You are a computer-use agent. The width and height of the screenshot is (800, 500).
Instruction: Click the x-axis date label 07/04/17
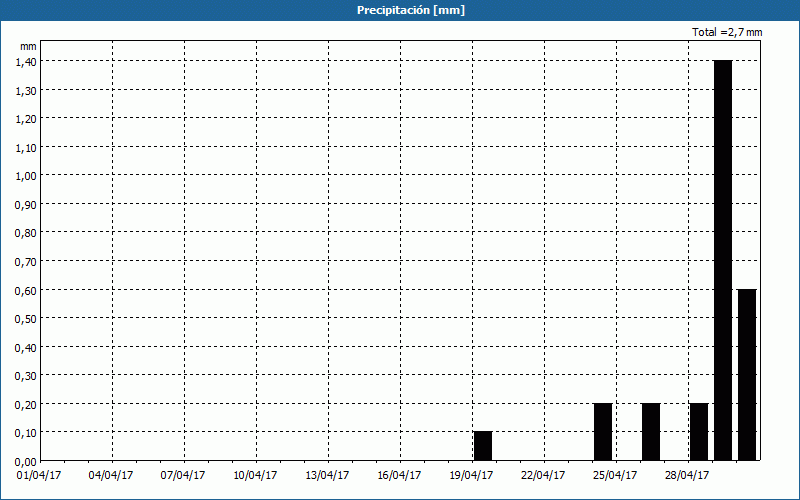click(x=183, y=476)
